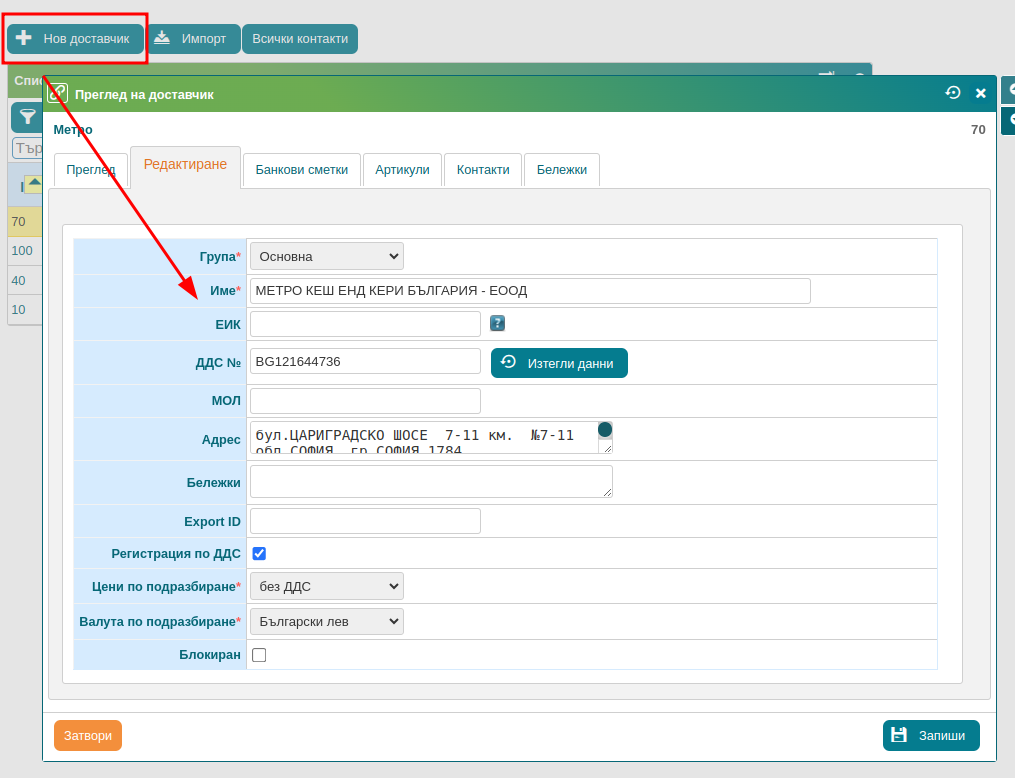Click the refresh icon in the dialog header

pyautogui.click(x=952, y=93)
